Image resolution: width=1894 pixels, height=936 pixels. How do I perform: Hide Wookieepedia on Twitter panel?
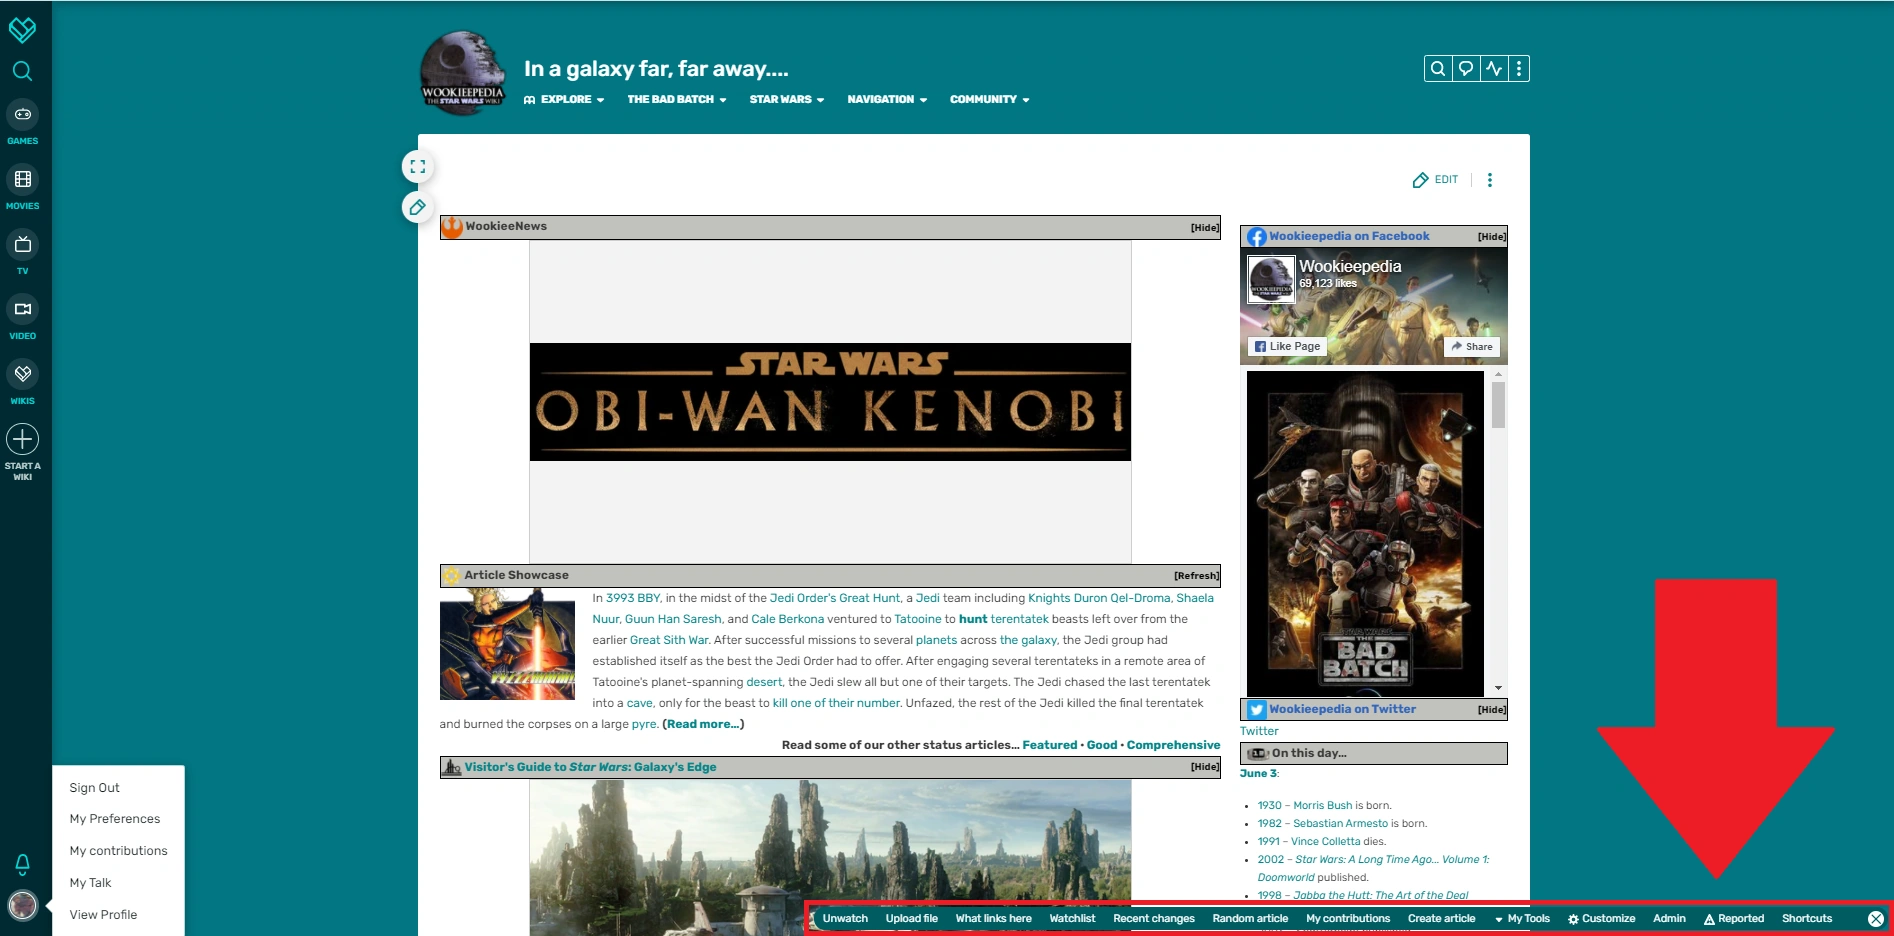[1492, 710]
